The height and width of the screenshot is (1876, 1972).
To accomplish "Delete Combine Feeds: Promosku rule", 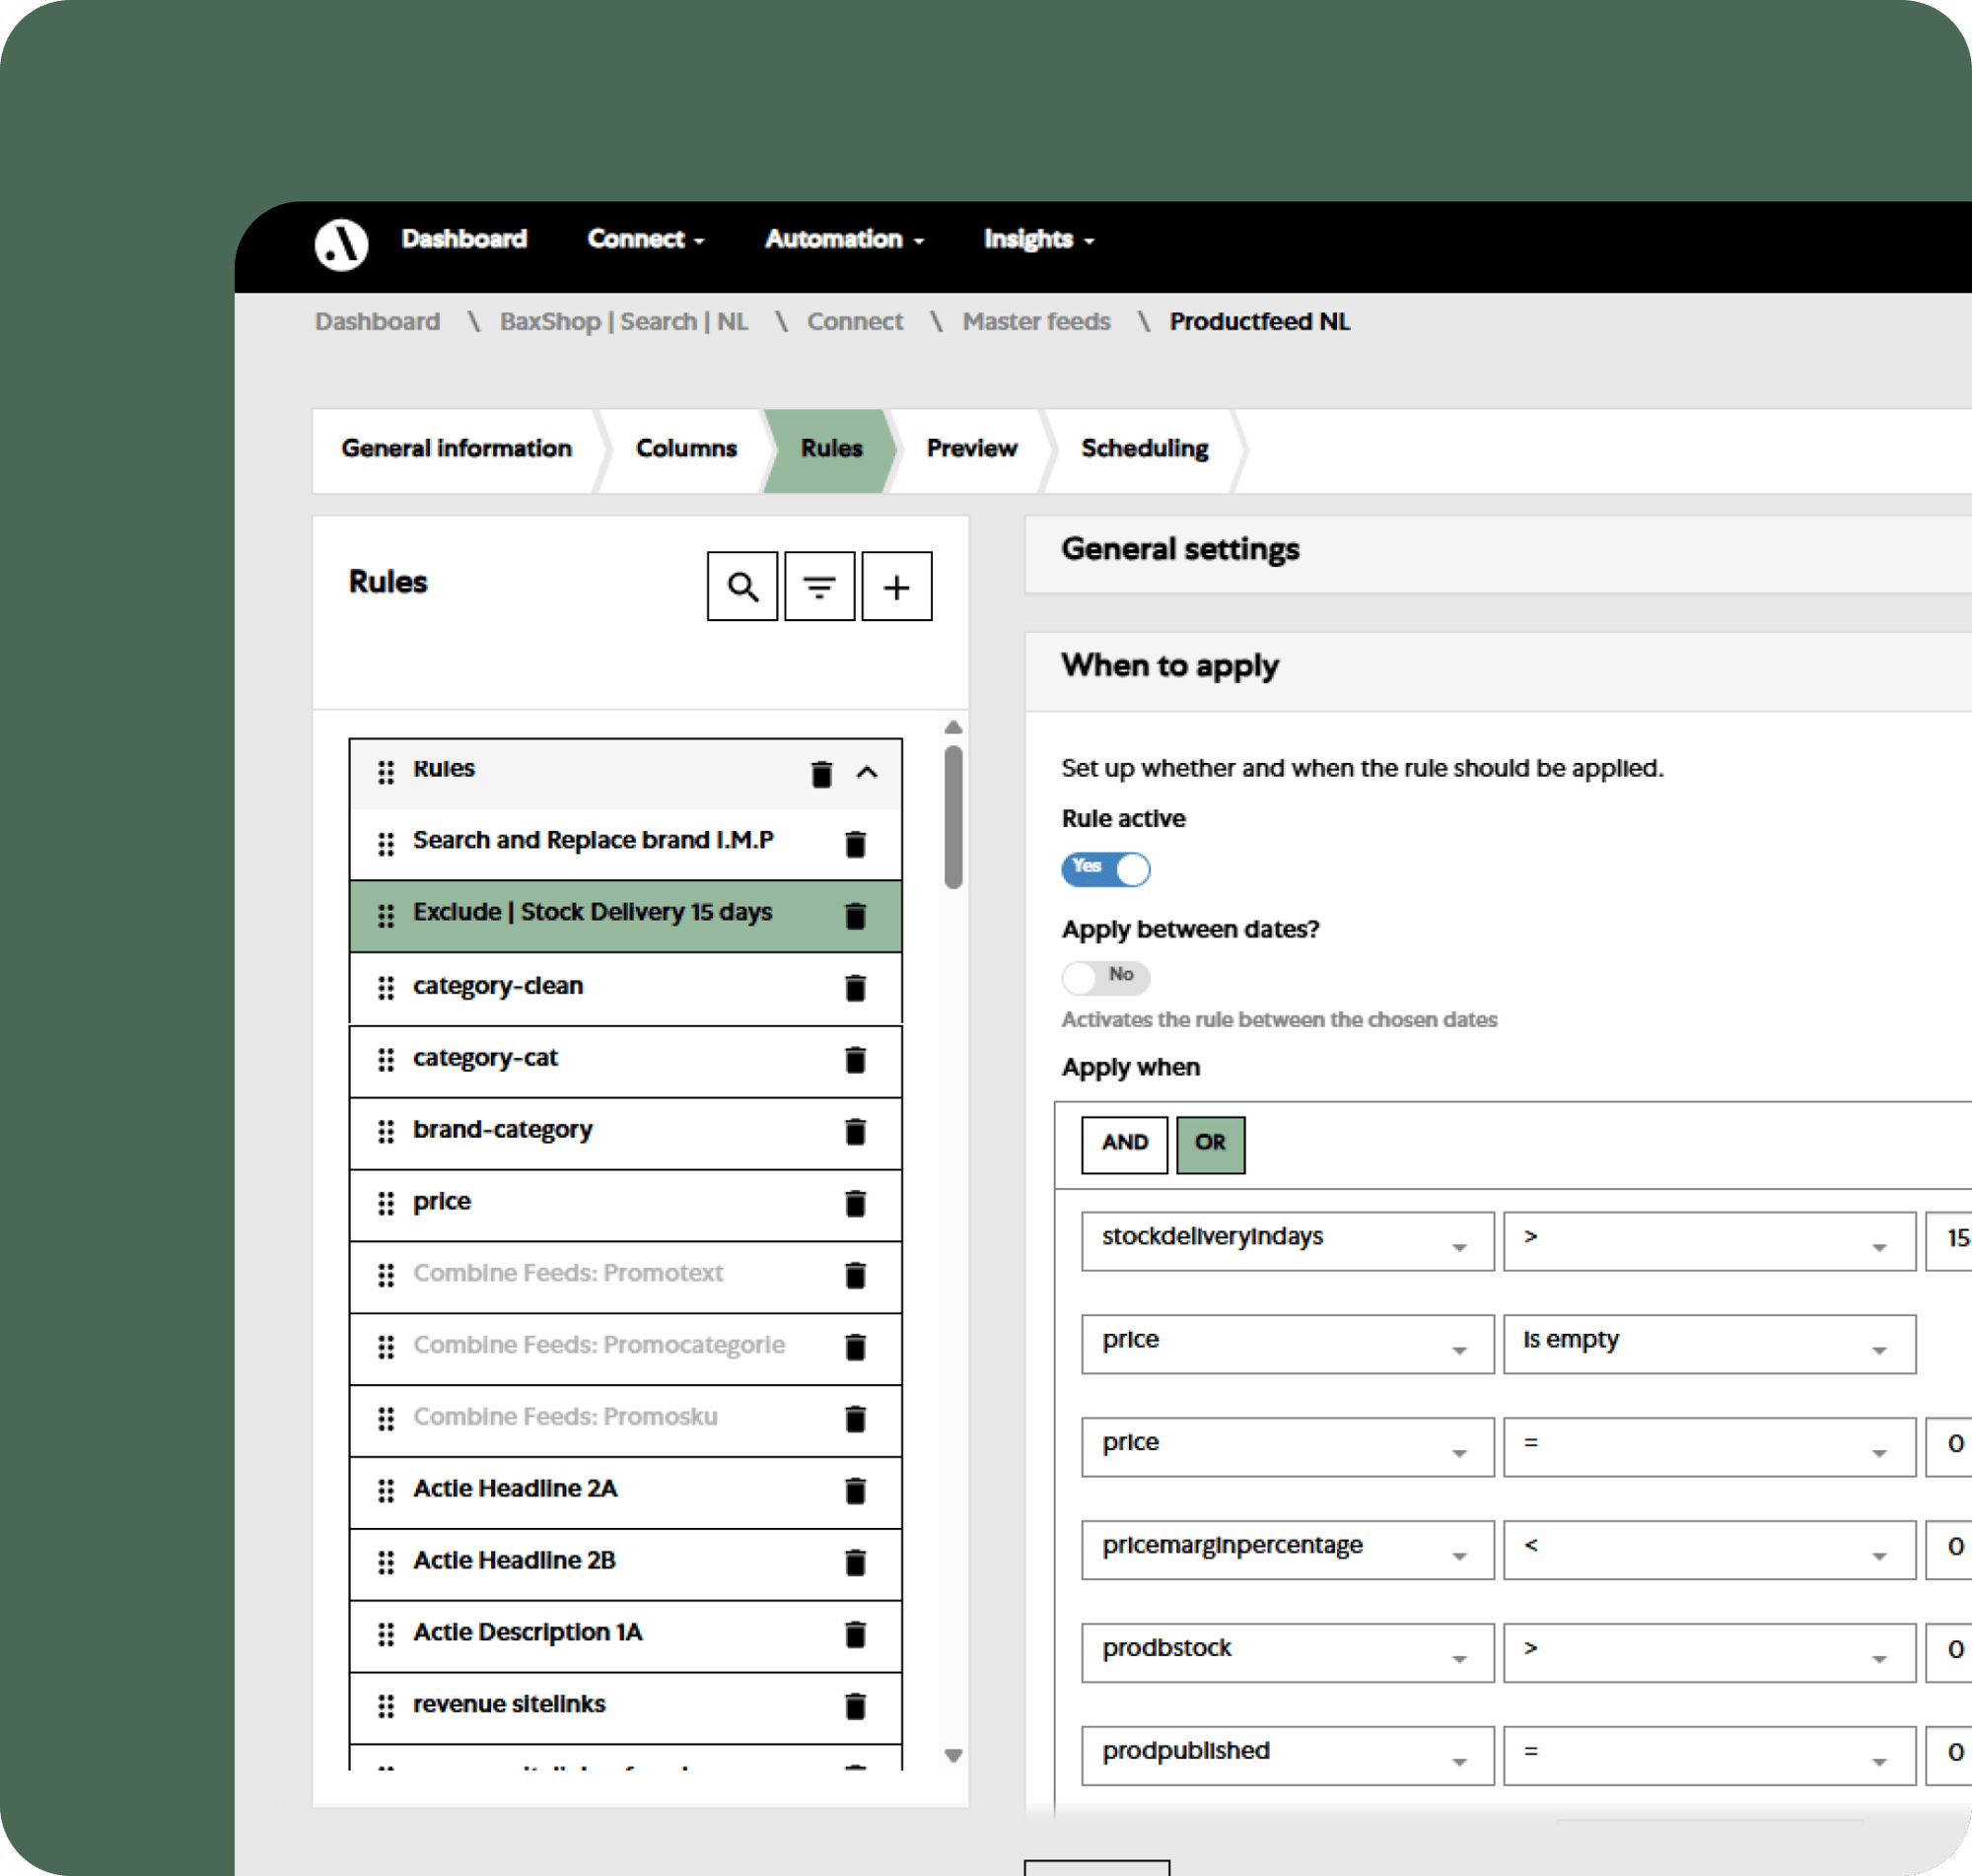I will [855, 1420].
